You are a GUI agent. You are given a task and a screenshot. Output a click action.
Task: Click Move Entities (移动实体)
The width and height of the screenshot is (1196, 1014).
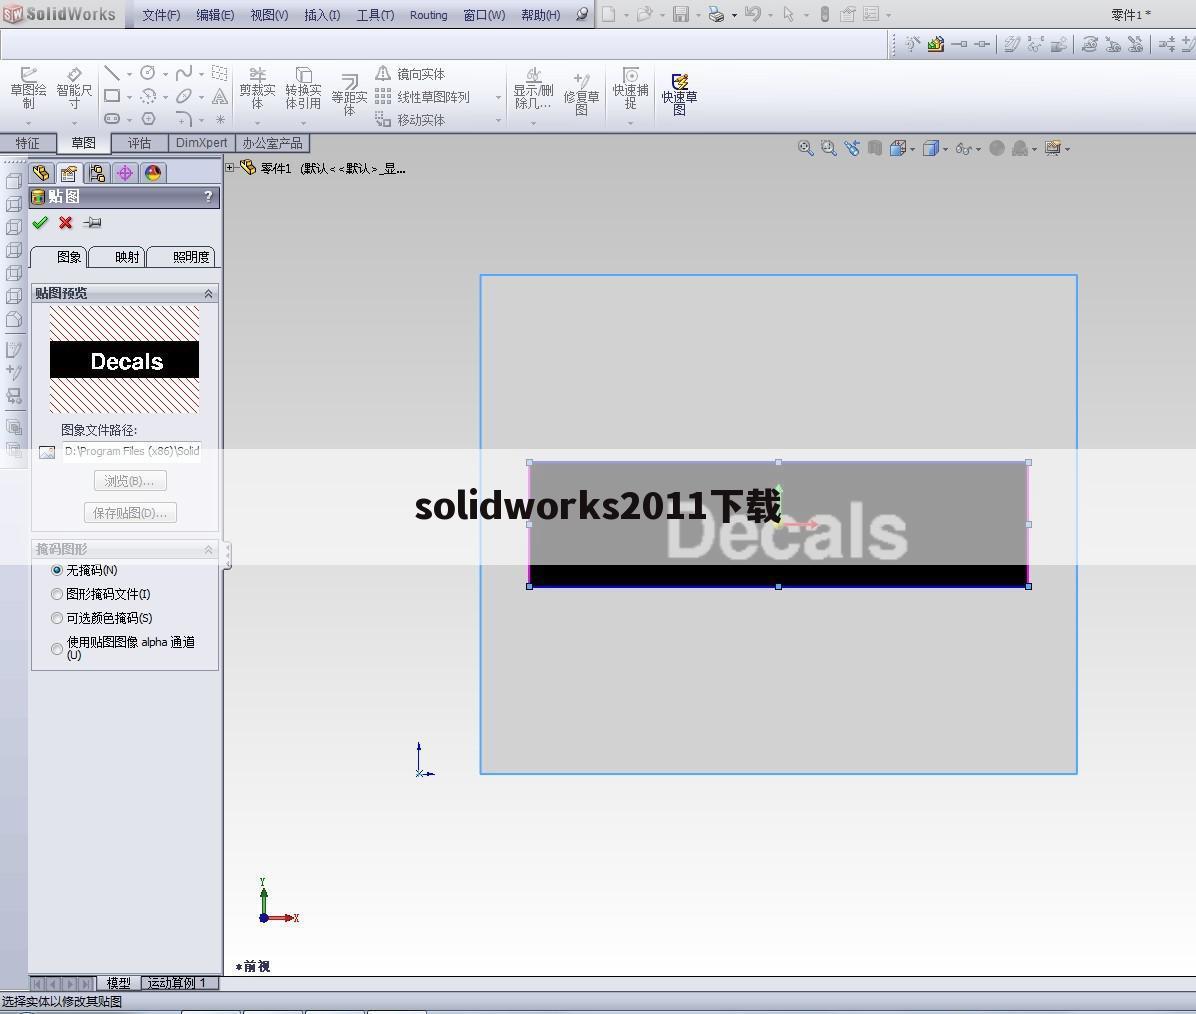pyautogui.click(x=410, y=120)
